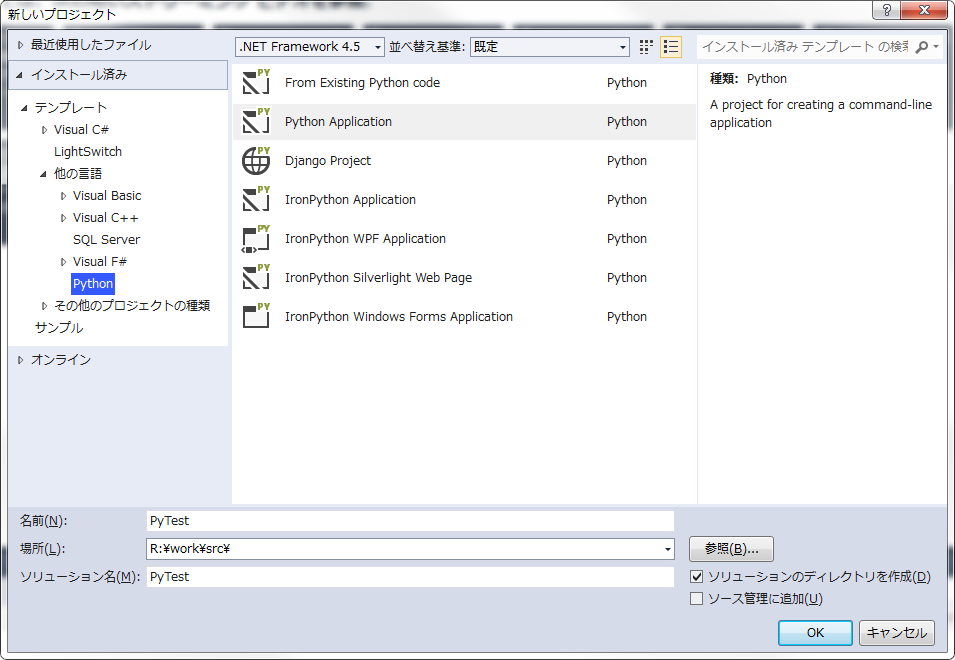Image resolution: width=955 pixels, height=660 pixels.
Task: Select the Django Project template name
Action: coord(328,161)
